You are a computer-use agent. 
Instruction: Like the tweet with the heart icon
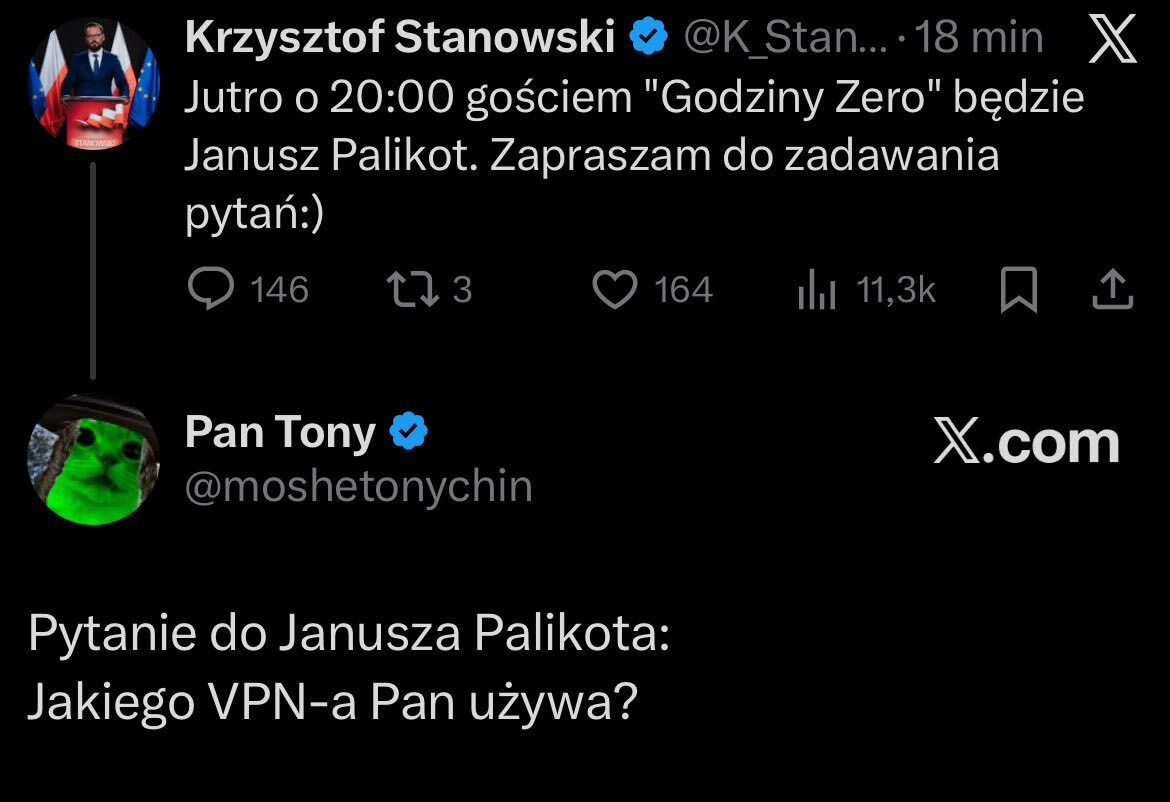click(615, 290)
